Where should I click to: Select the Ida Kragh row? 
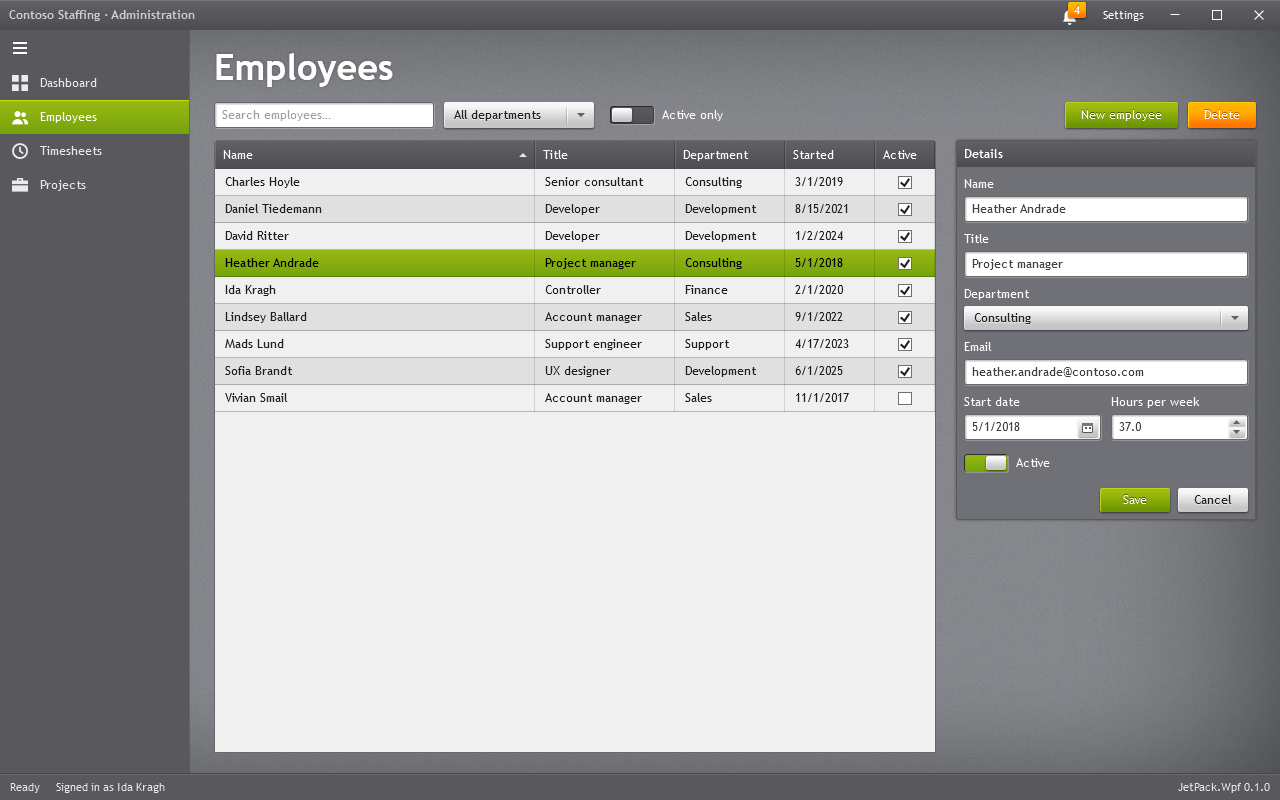575,290
